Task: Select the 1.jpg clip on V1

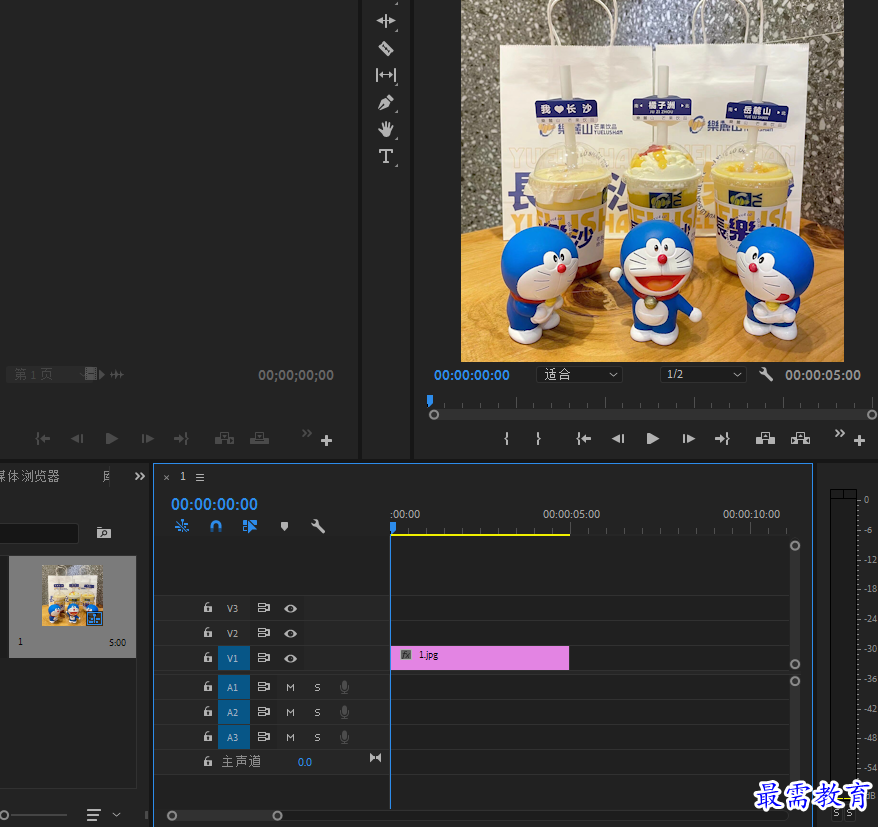Action: 480,658
